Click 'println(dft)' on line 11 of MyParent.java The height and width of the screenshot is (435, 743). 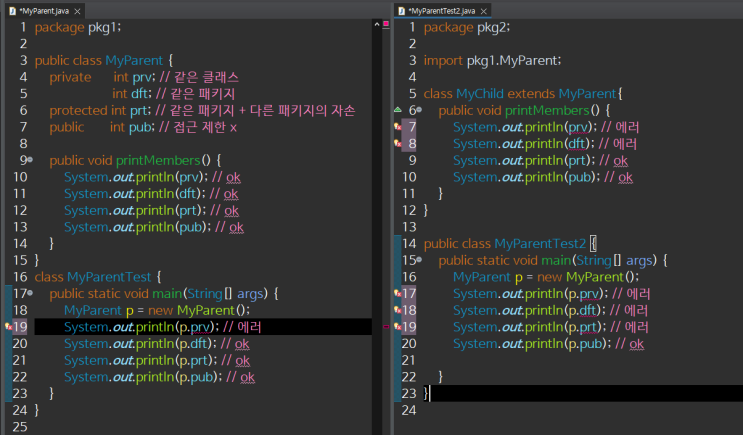pos(169,194)
